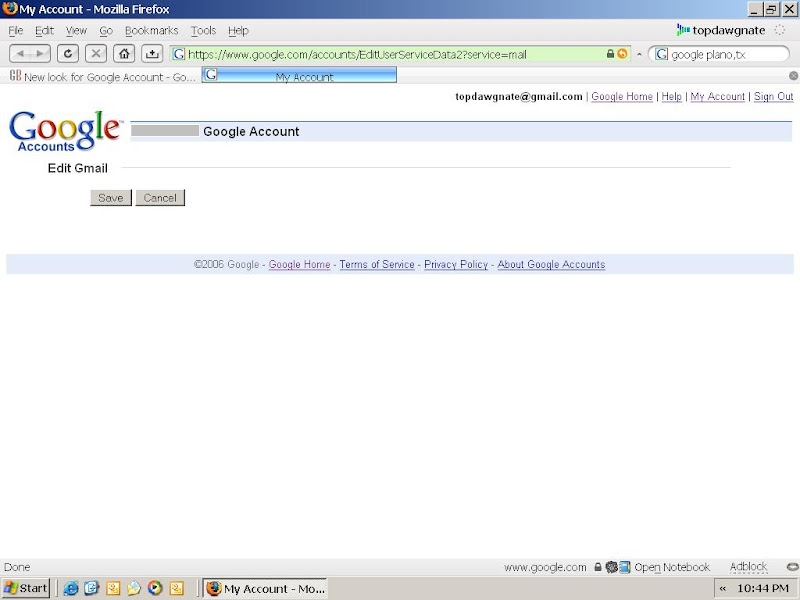Click the status bar padlock security icon
The image size is (800, 600).
[598, 567]
